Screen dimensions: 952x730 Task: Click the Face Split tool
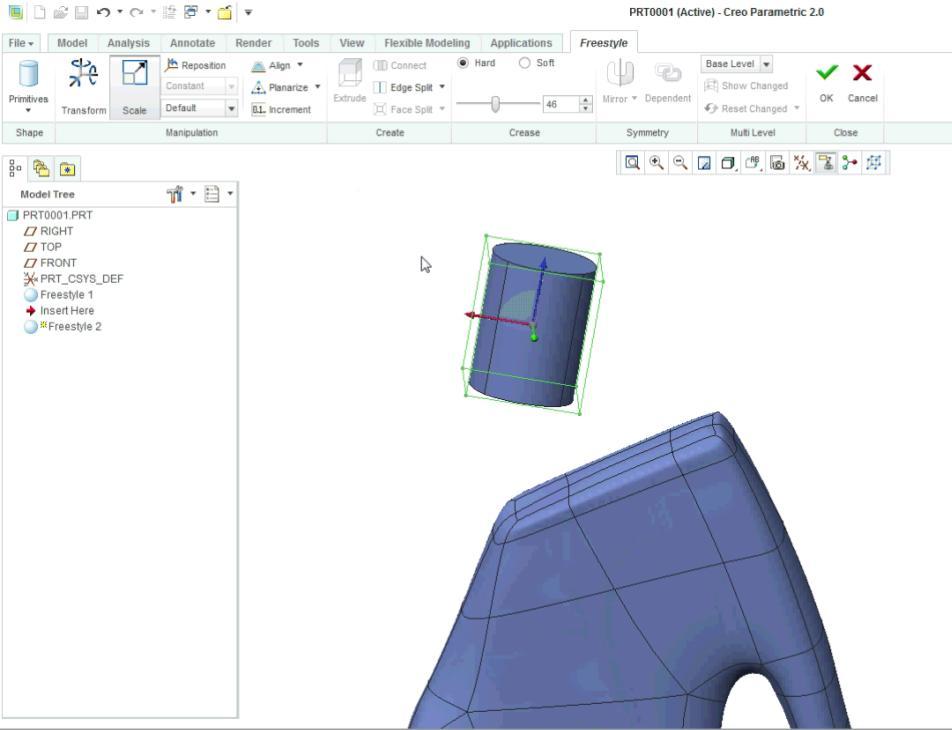coord(403,109)
